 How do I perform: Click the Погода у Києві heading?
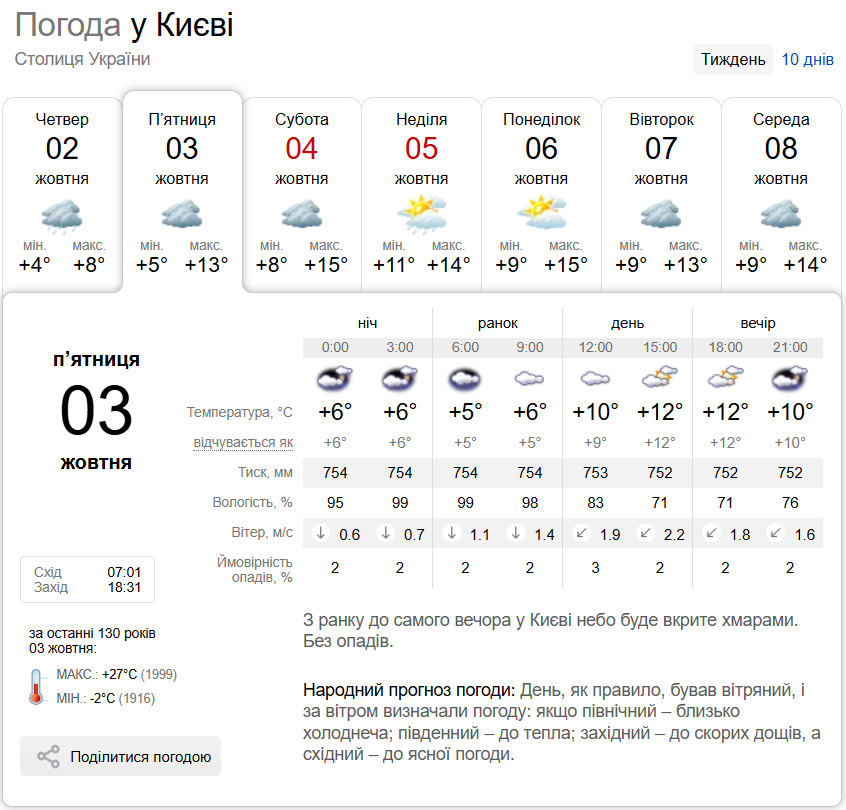pyautogui.click(x=124, y=25)
